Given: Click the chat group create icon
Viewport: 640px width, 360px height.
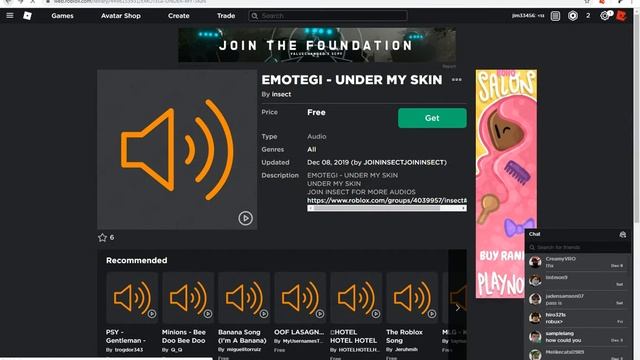Looking at the screenshot, I should pyautogui.click(x=622, y=234).
